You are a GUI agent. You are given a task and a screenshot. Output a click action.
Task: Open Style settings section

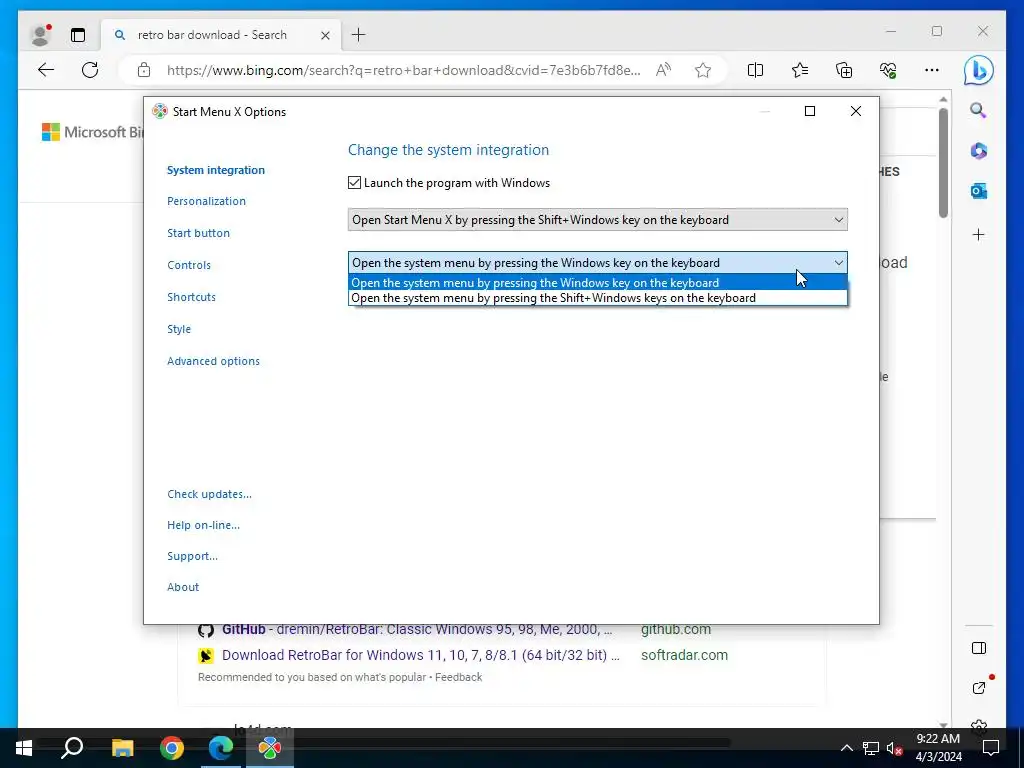click(x=179, y=329)
